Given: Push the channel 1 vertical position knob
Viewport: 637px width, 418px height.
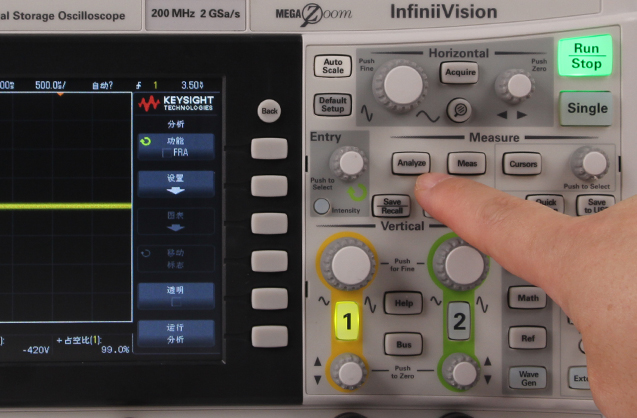Looking at the screenshot, I should 349,372.
